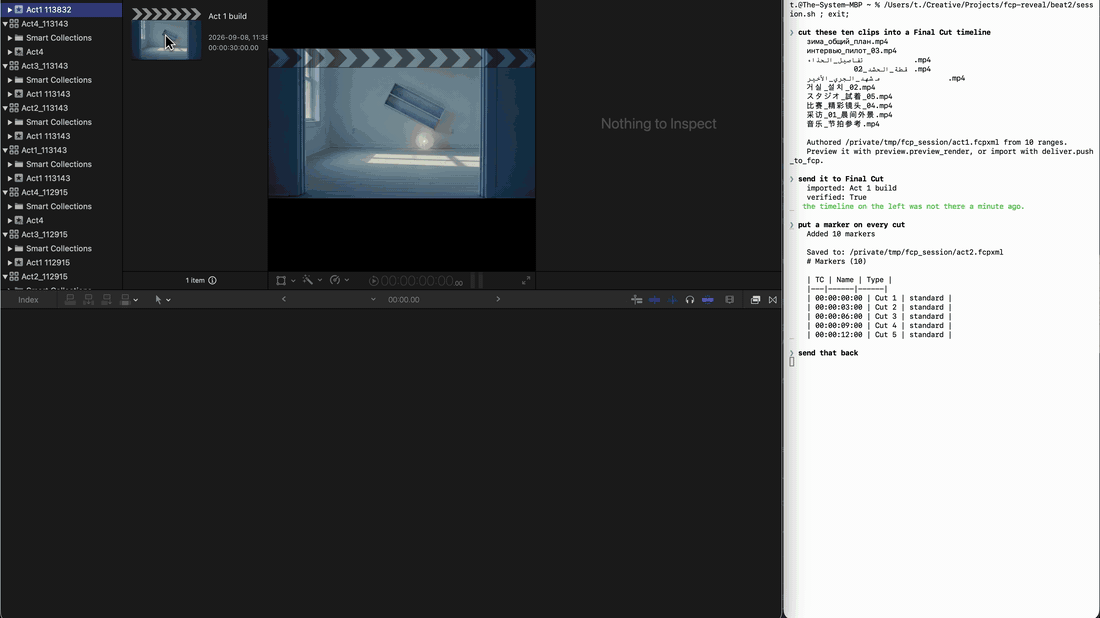Image resolution: width=1100 pixels, height=618 pixels.
Task: Click the Insert edit icon
Action: tap(88, 300)
